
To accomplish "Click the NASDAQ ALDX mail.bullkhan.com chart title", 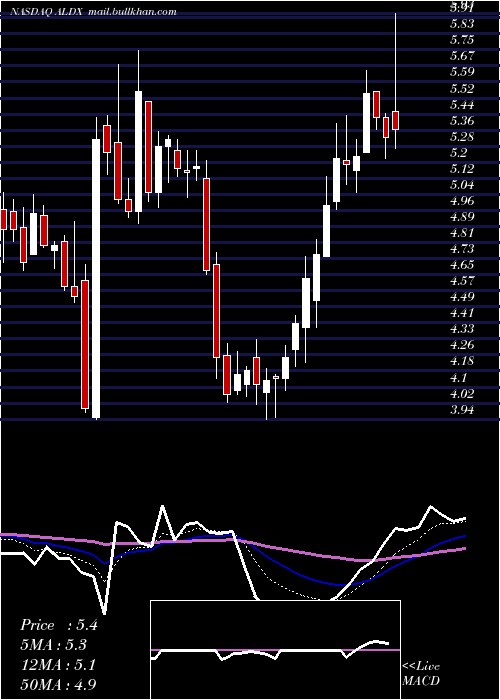I will pyautogui.click(x=94, y=12).
